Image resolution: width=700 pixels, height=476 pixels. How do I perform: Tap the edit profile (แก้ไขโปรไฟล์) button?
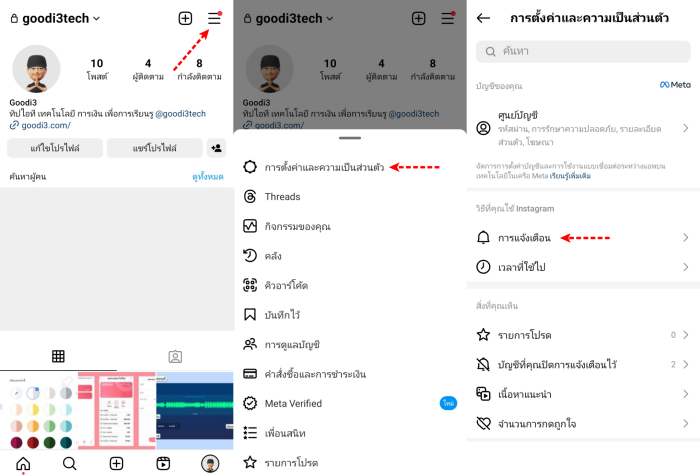(x=55, y=148)
